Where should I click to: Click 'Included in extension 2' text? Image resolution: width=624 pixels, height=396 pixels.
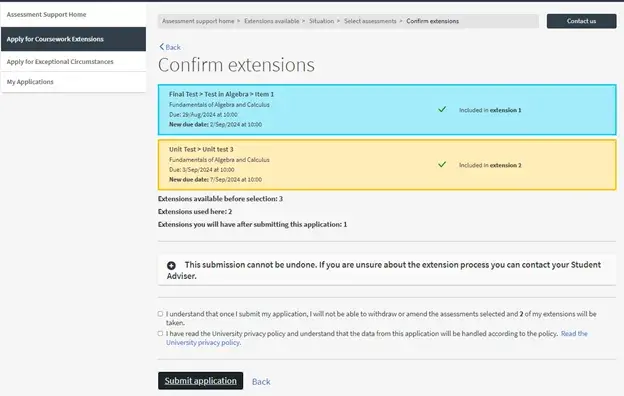490,165
